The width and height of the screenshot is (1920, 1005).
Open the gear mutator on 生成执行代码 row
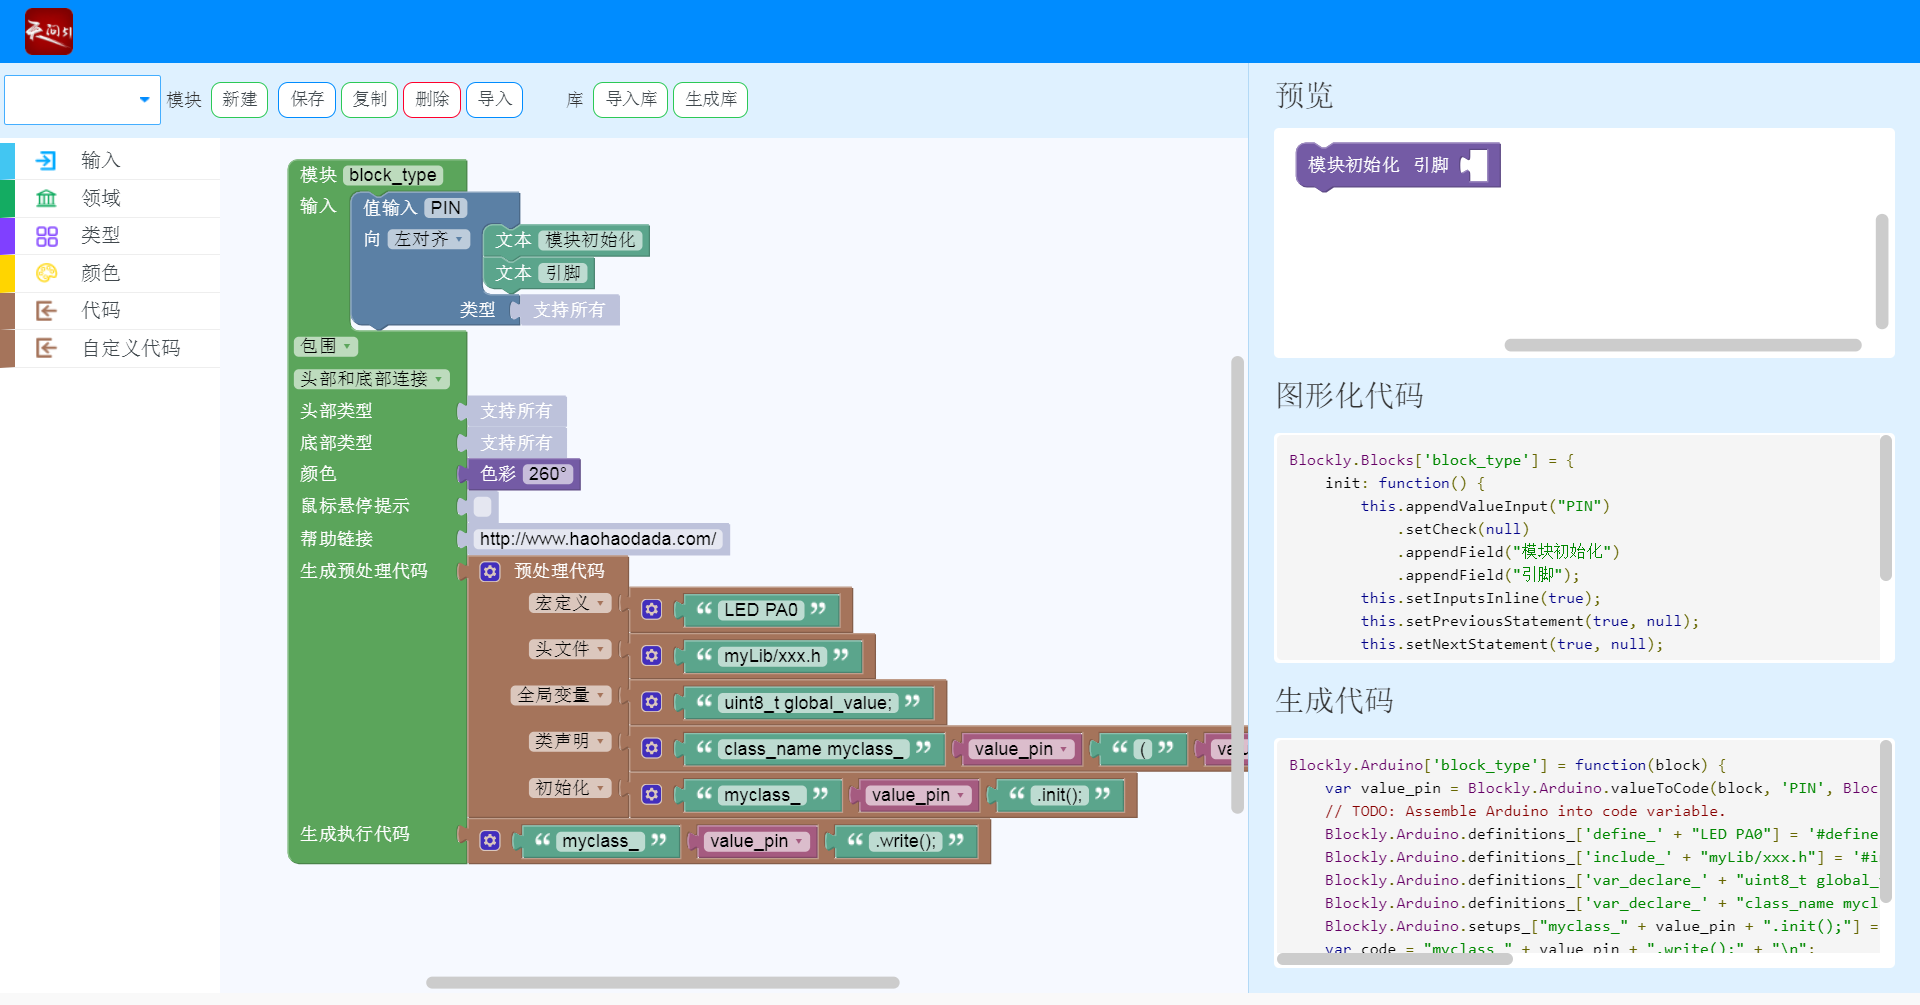coord(490,841)
